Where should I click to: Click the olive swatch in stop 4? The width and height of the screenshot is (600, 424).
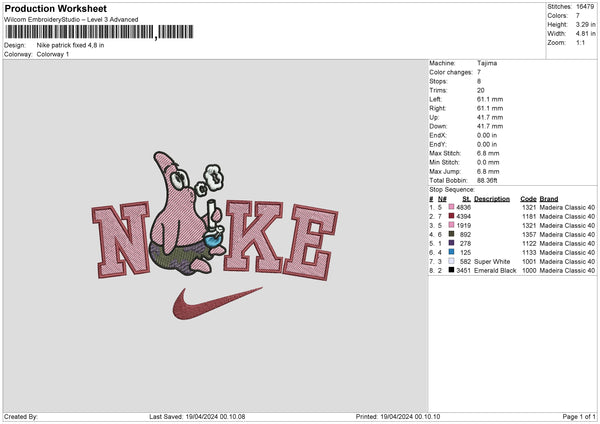451,234
